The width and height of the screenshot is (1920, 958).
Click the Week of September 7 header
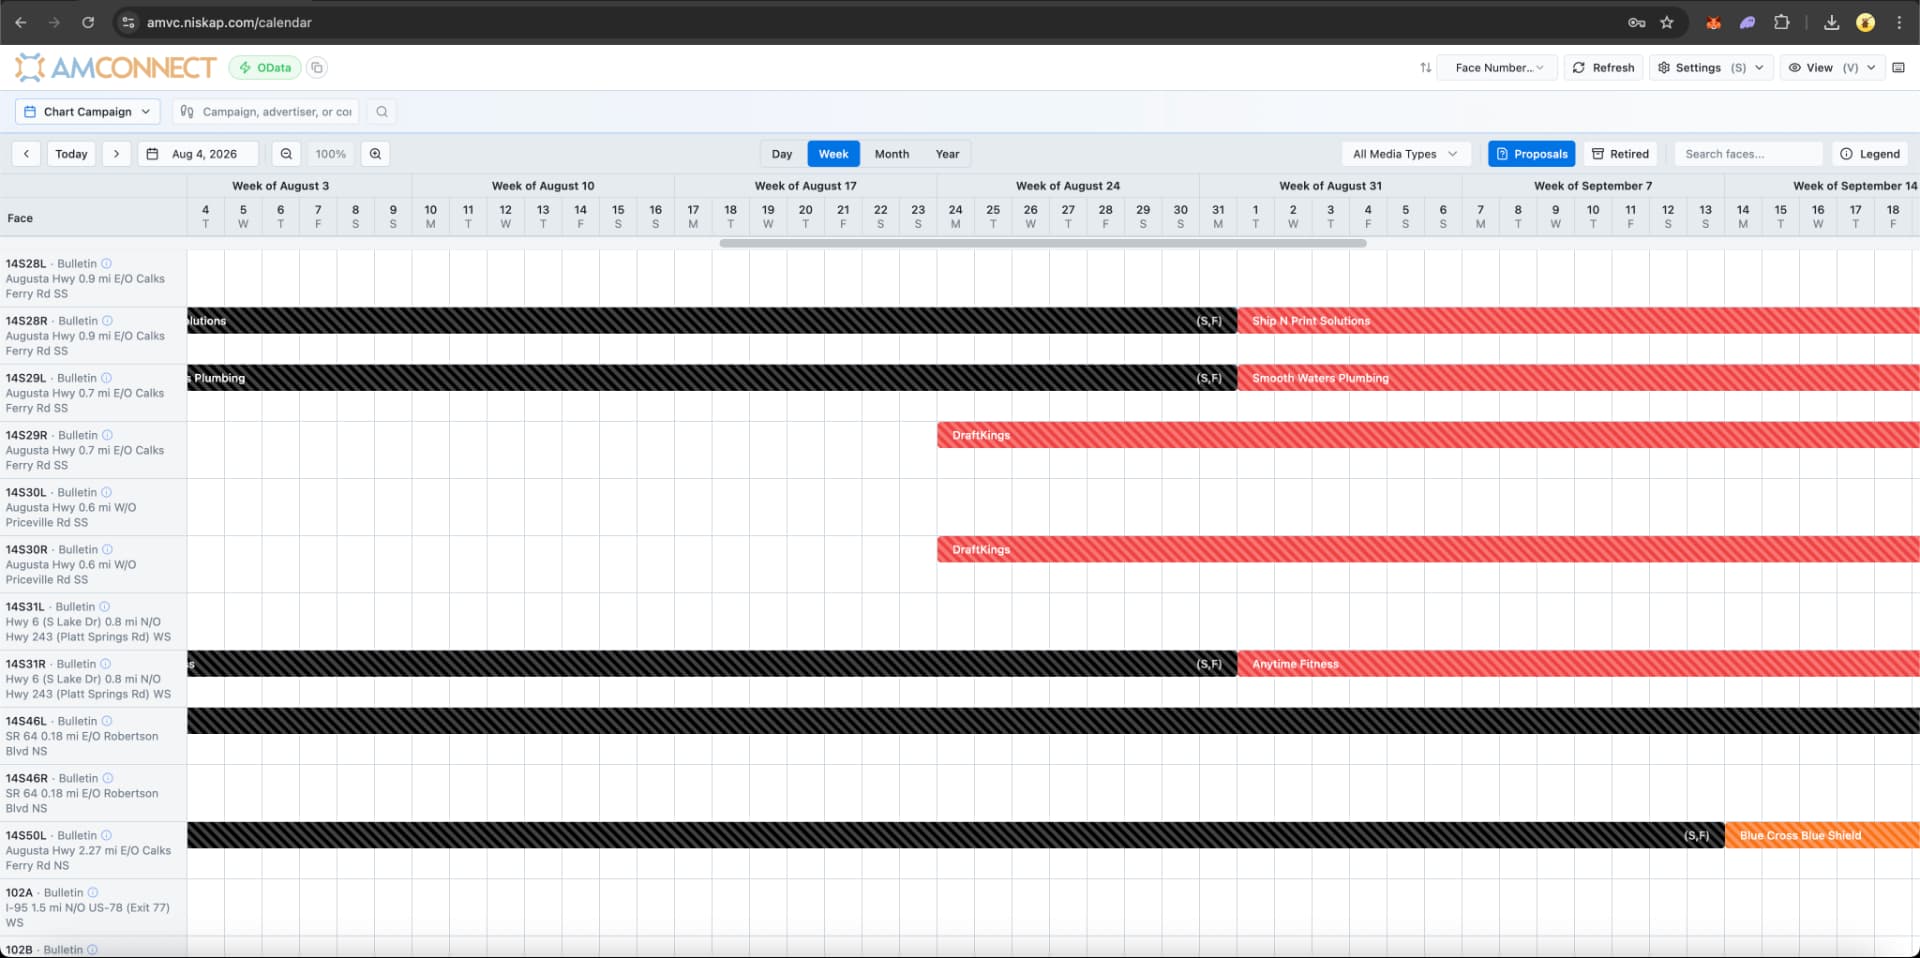(x=1593, y=186)
